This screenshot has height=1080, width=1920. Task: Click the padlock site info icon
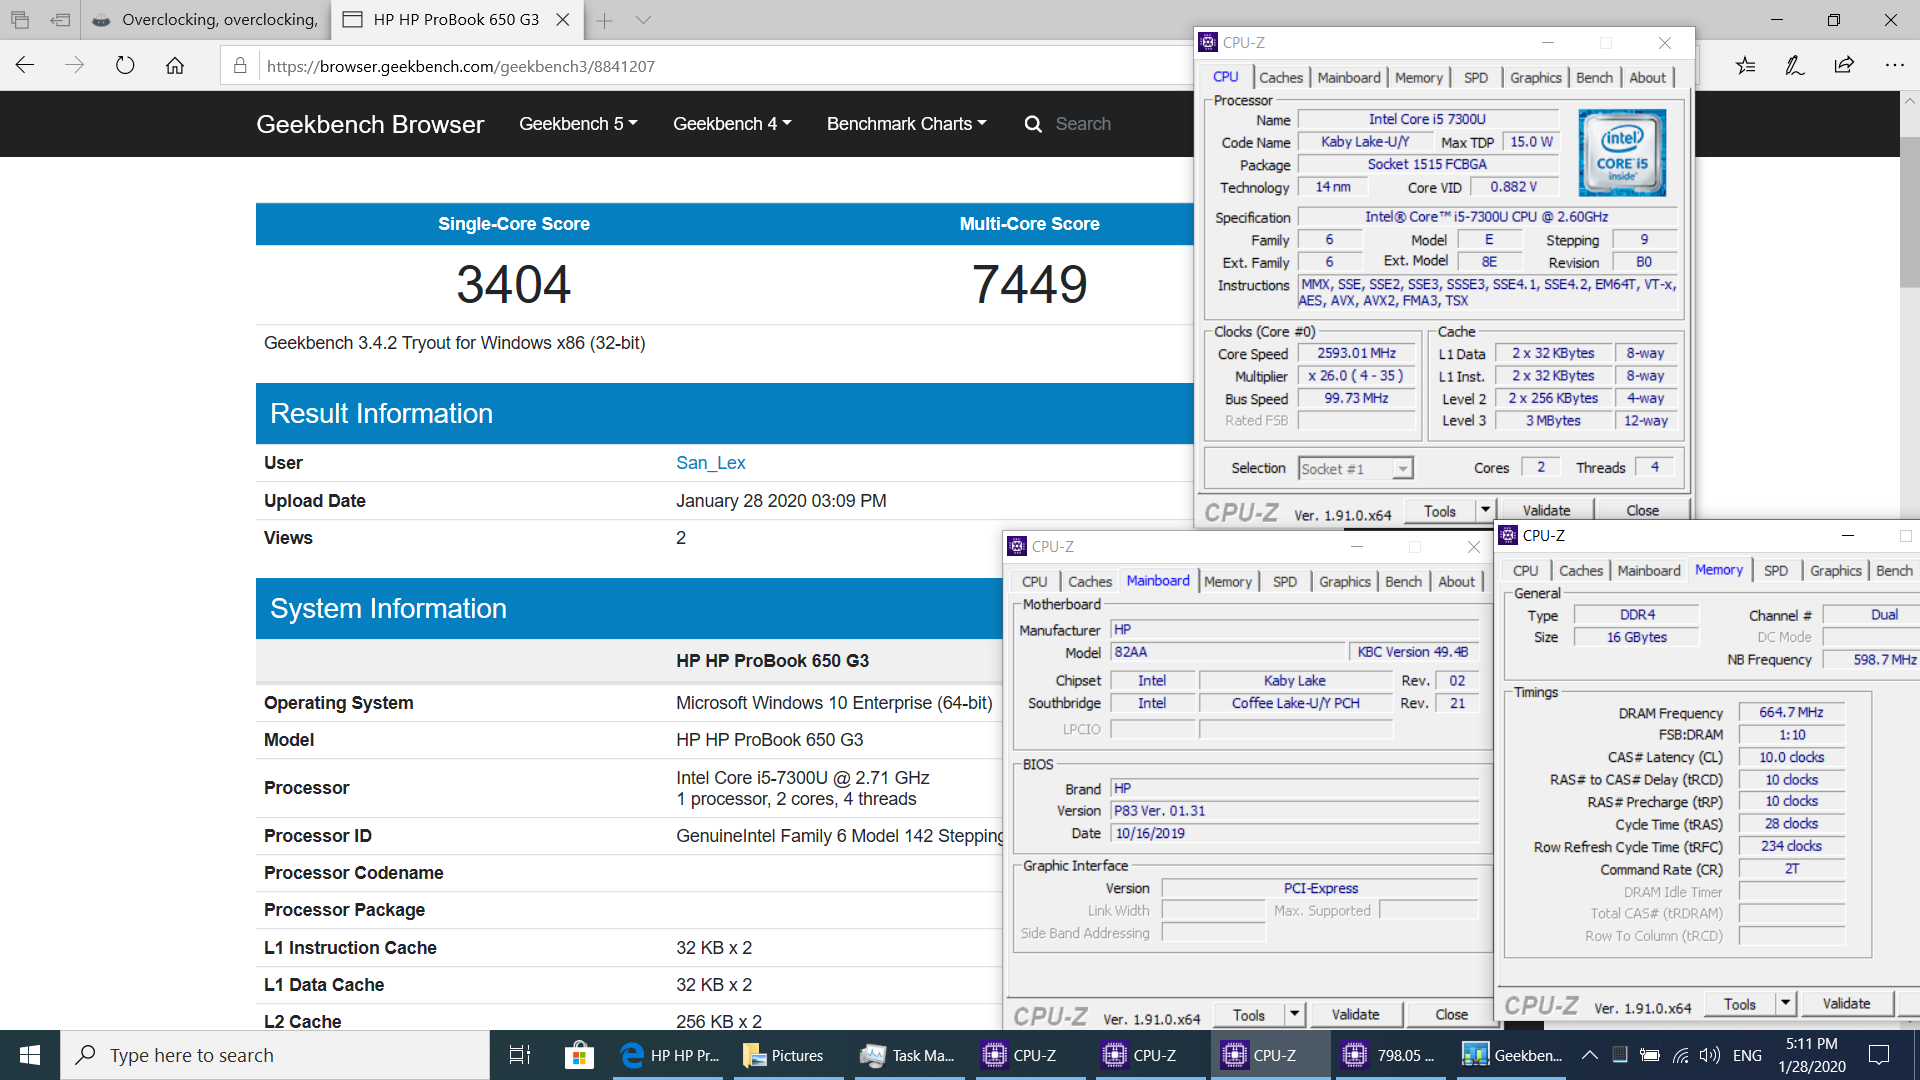point(240,66)
